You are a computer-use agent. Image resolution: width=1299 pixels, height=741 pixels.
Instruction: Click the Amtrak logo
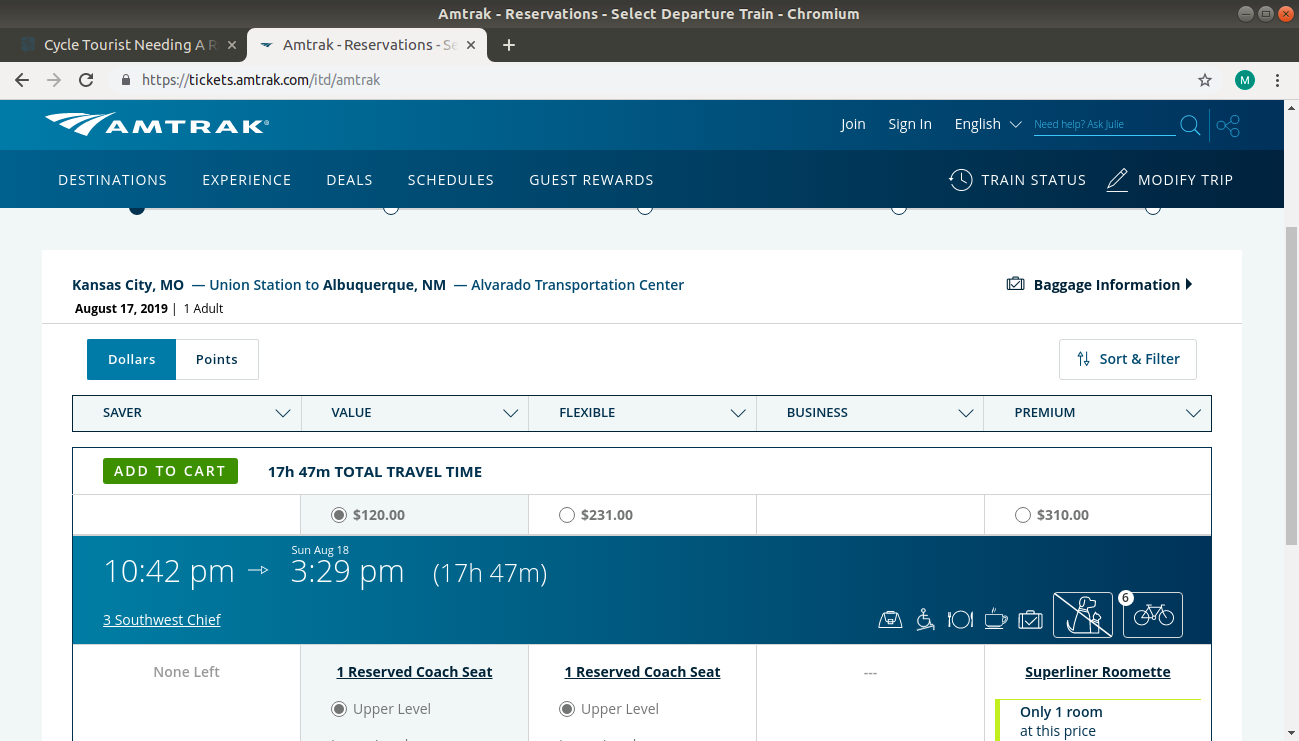(157, 125)
